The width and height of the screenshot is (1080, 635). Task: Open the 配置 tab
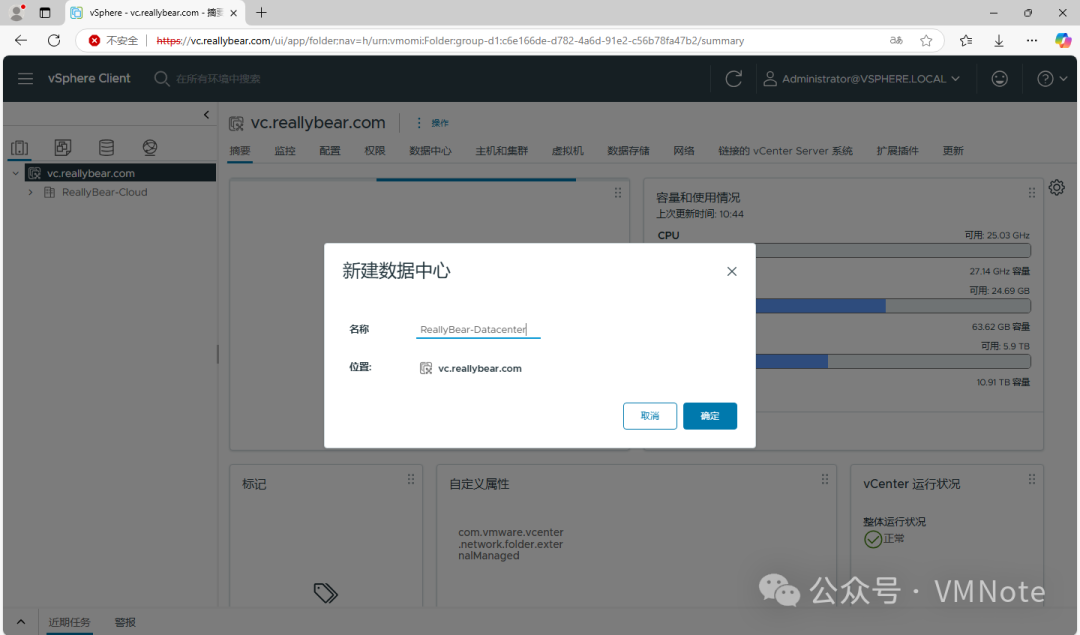click(330, 151)
